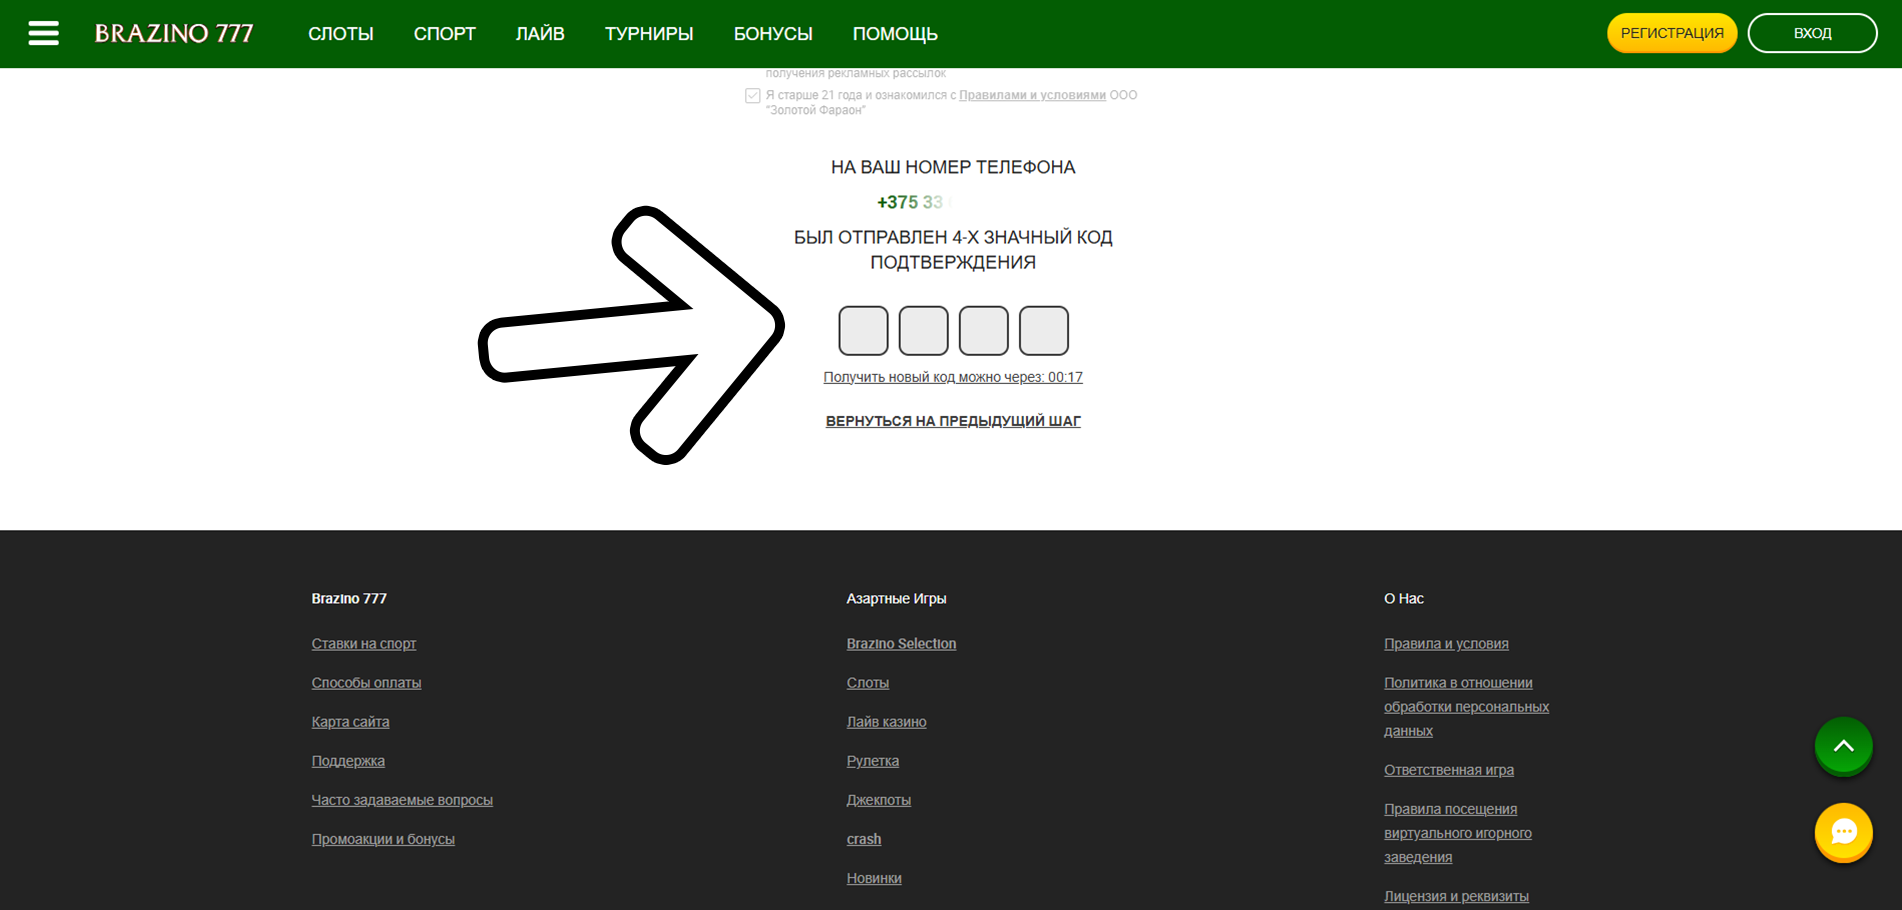Return to the previous step link
The width and height of the screenshot is (1902, 910).
pos(952,421)
